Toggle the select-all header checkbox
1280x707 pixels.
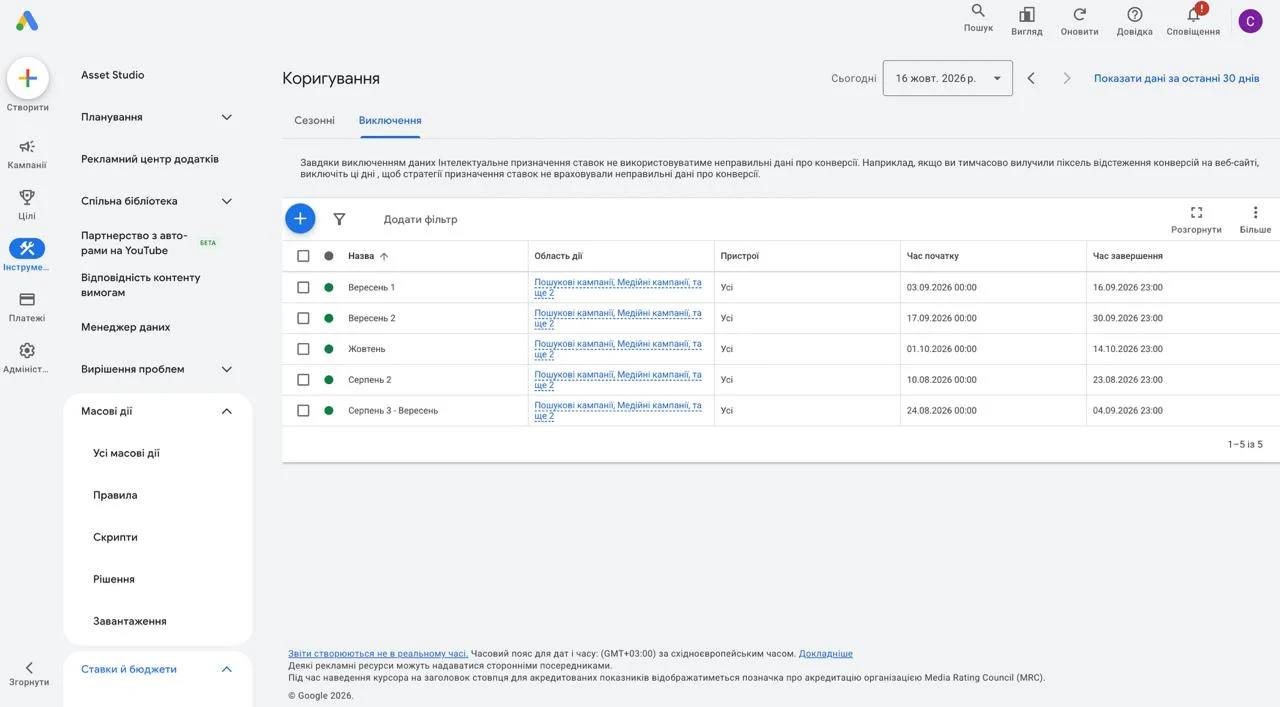coord(303,256)
